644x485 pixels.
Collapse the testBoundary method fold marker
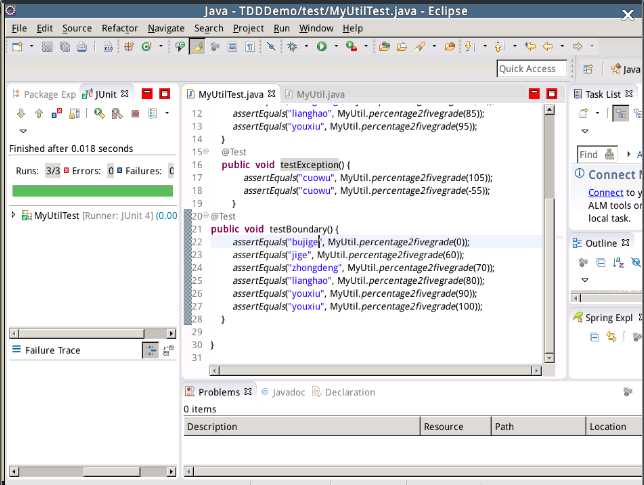click(208, 216)
